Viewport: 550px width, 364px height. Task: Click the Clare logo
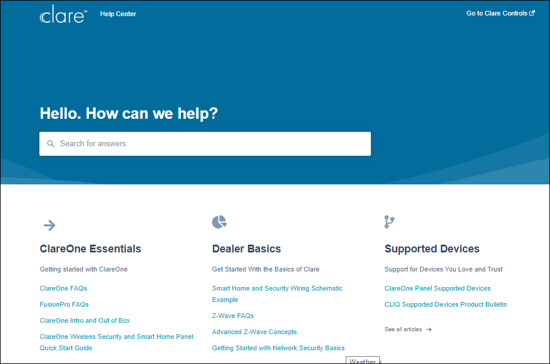(63, 14)
